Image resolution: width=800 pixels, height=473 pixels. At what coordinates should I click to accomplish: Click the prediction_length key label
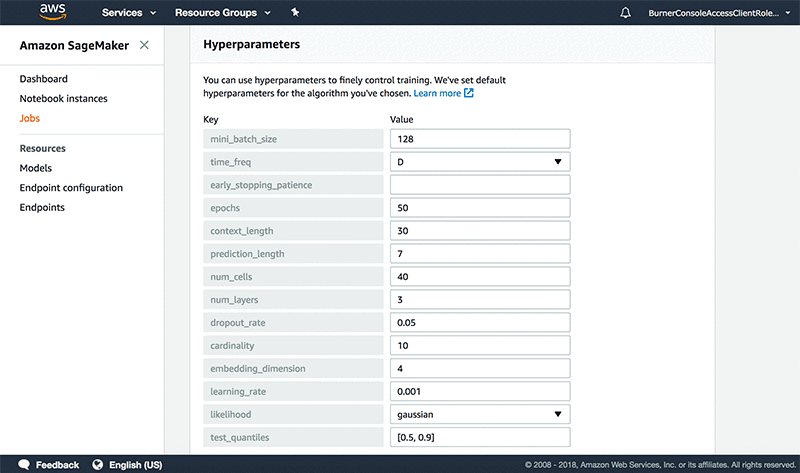293,254
